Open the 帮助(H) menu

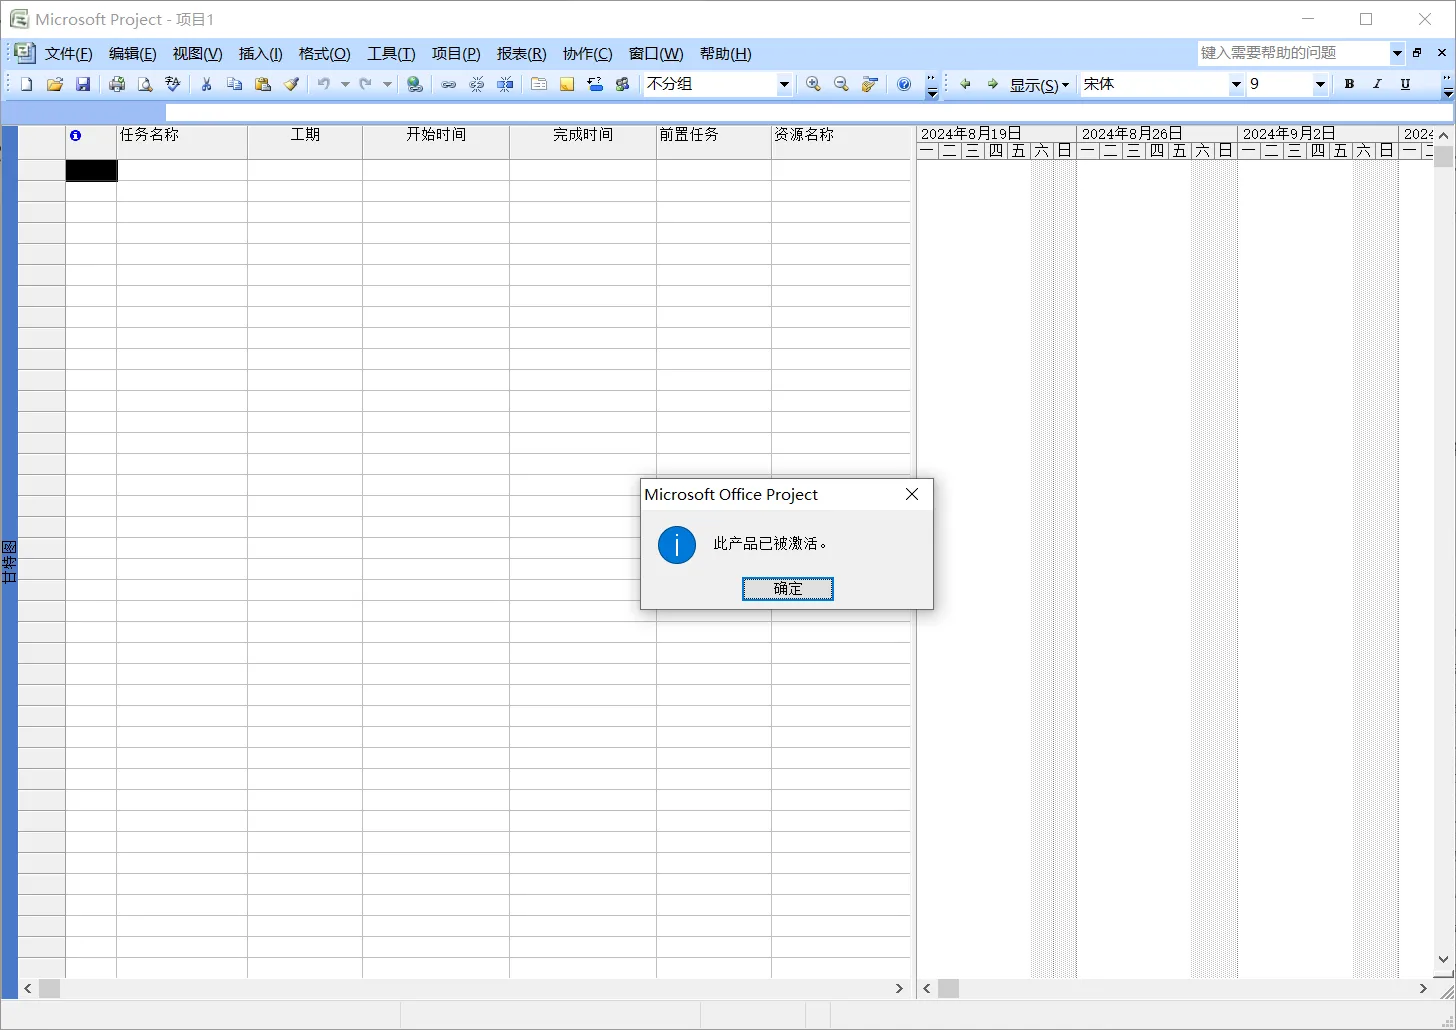click(x=726, y=54)
